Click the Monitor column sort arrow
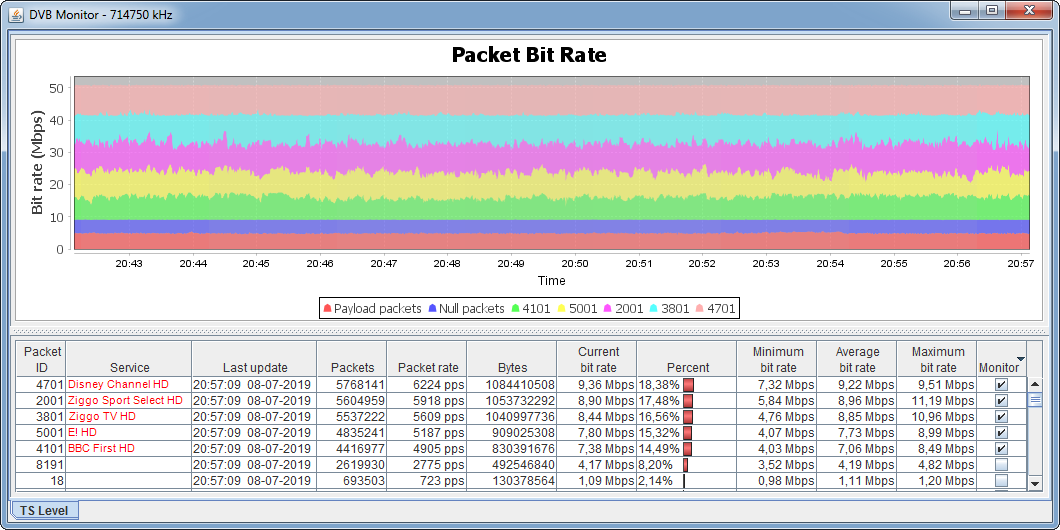1060x530 pixels. pyautogui.click(x=1020, y=358)
